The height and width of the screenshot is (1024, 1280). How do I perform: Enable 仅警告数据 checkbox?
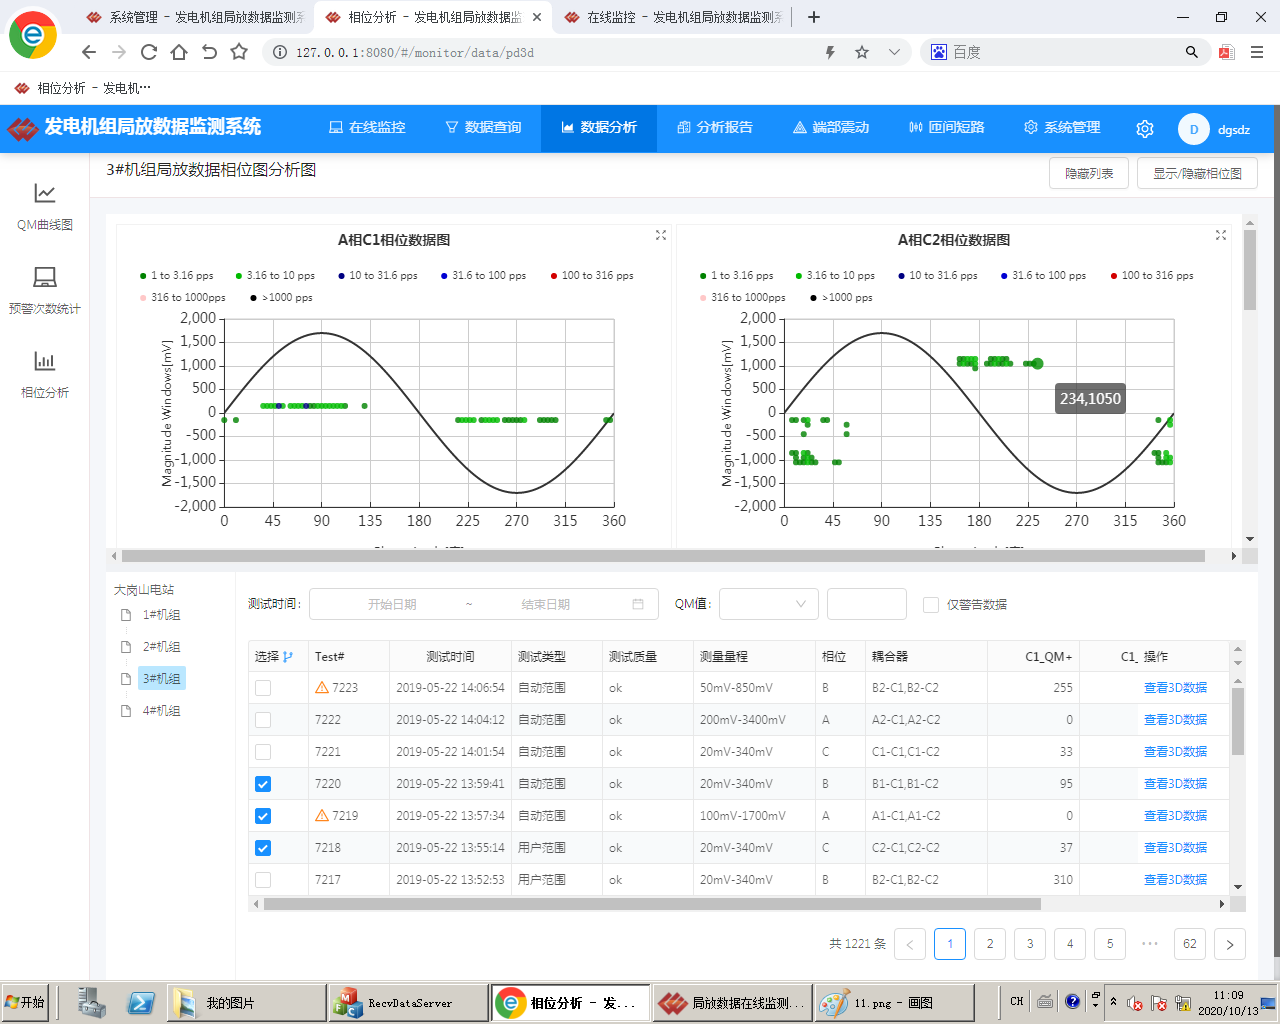pyautogui.click(x=931, y=605)
